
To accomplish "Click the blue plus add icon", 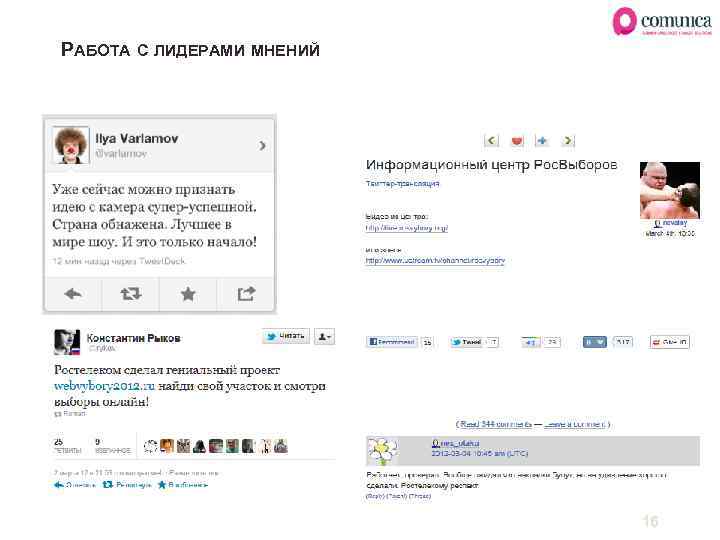I will (x=542, y=141).
